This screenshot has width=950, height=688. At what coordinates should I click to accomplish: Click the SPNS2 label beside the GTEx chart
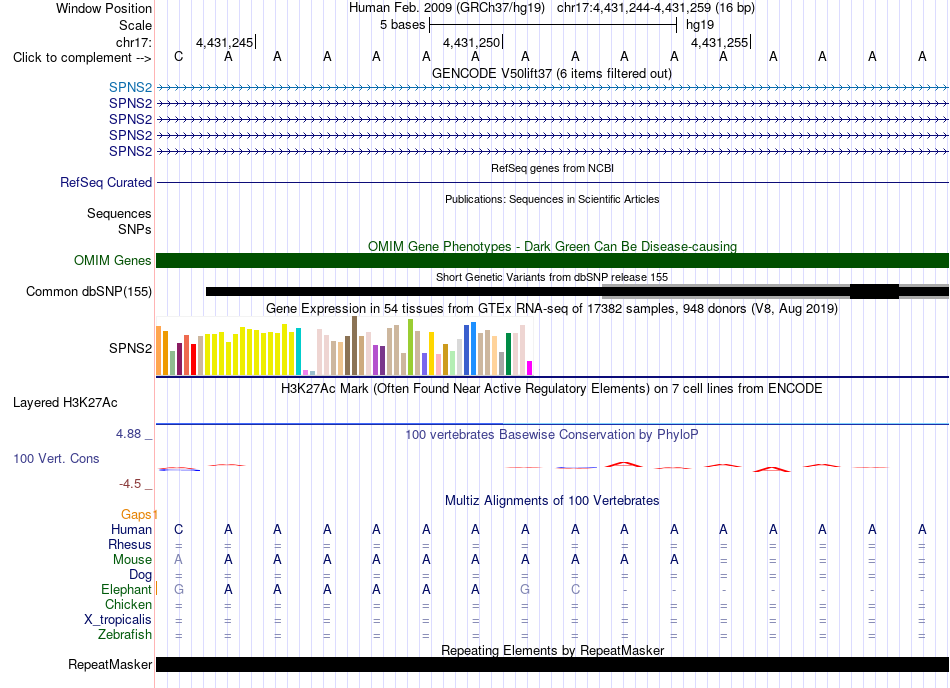130,348
